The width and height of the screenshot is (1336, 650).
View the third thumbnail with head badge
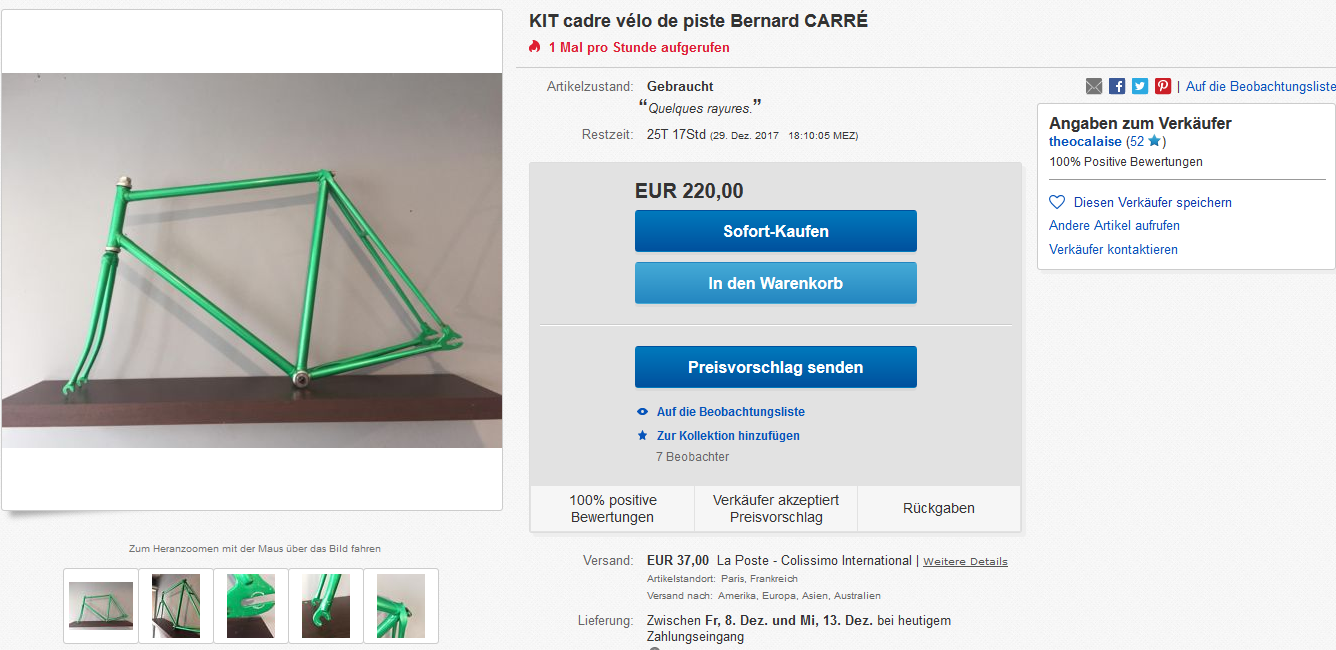pos(251,606)
